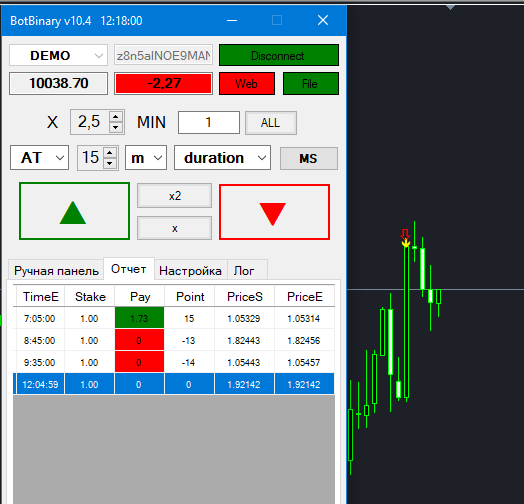Click the API token field z8n5aINOE9MAN

163,55
